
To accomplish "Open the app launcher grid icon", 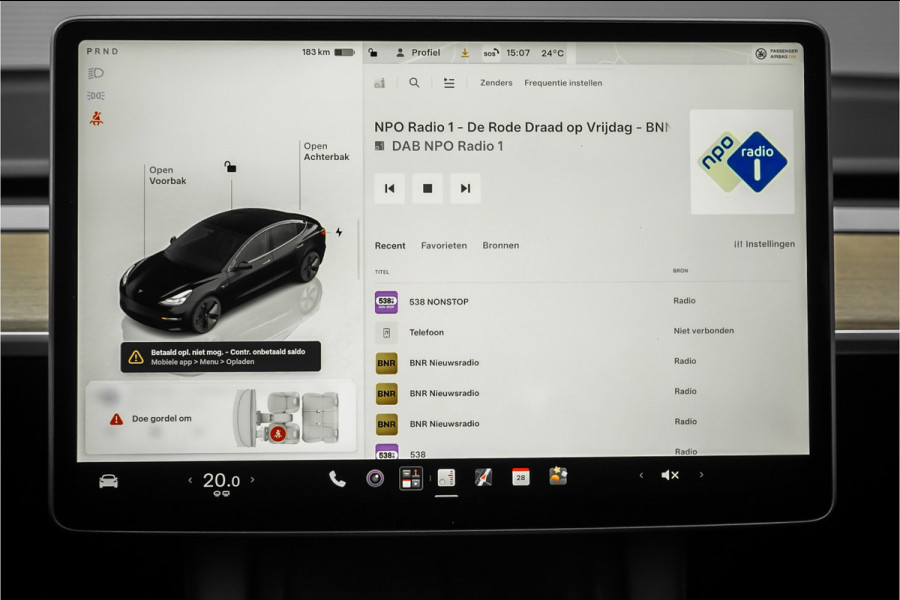I will [x=411, y=478].
